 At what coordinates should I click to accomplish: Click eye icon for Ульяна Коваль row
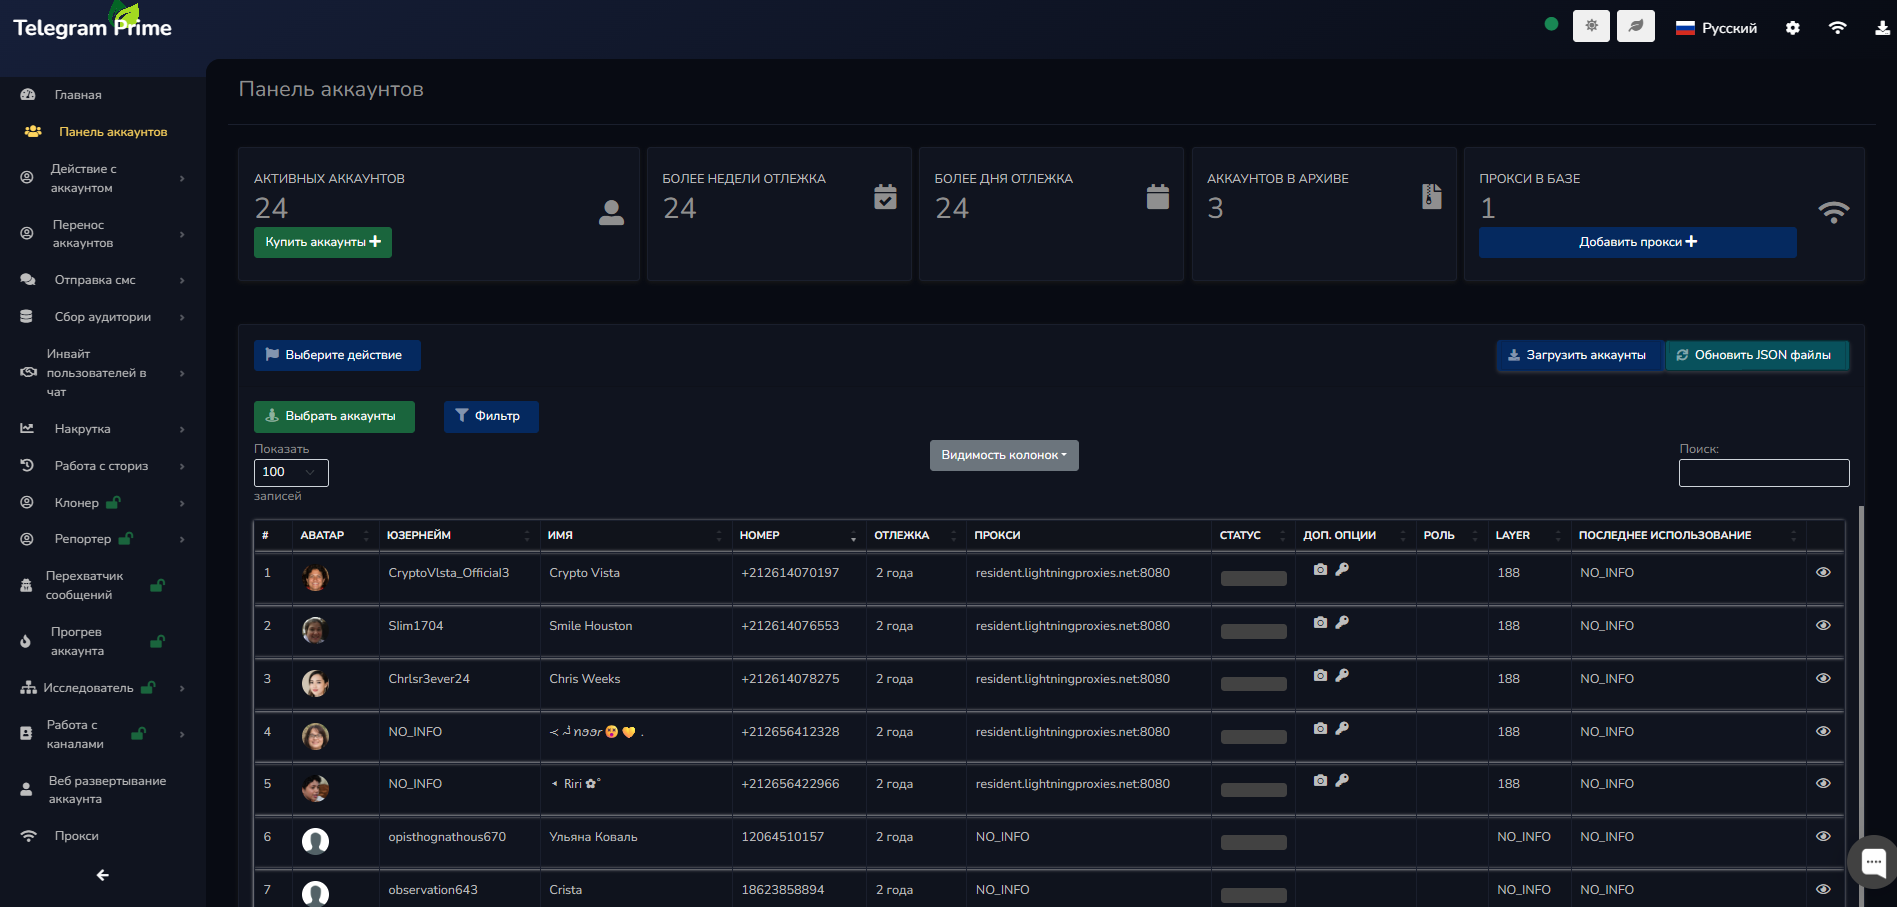coord(1823,836)
